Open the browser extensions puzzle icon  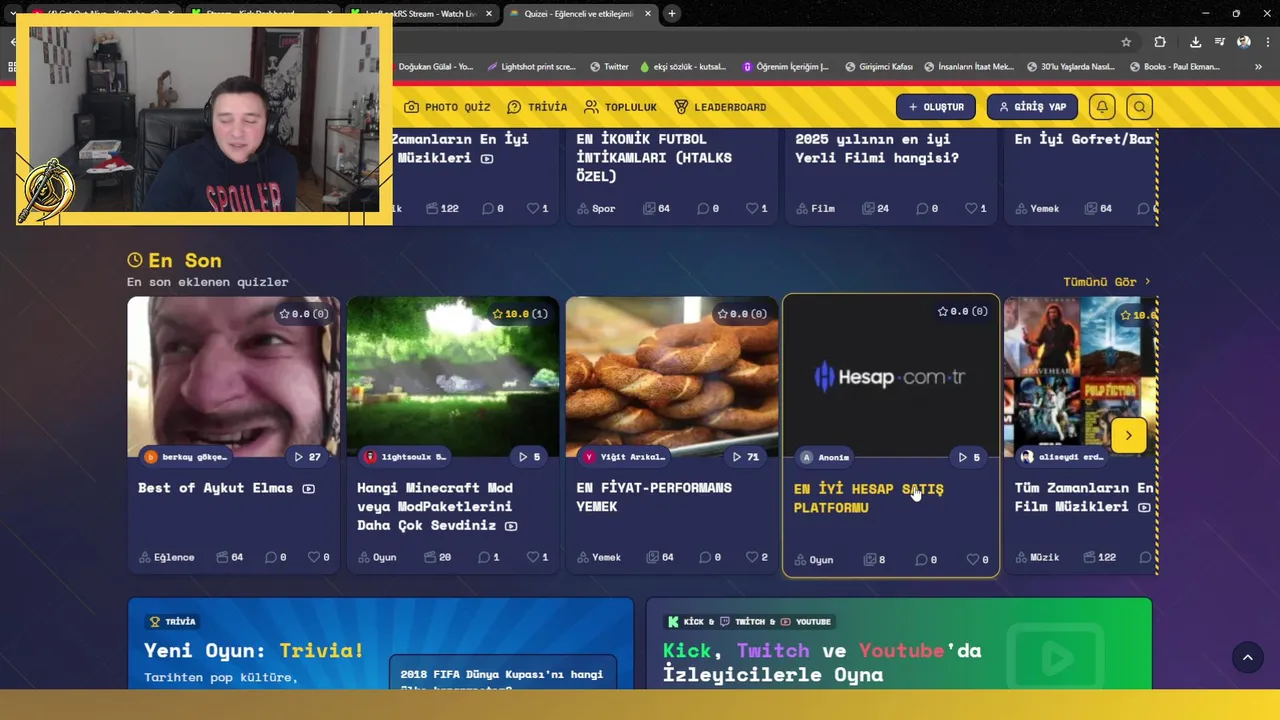(1160, 42)
